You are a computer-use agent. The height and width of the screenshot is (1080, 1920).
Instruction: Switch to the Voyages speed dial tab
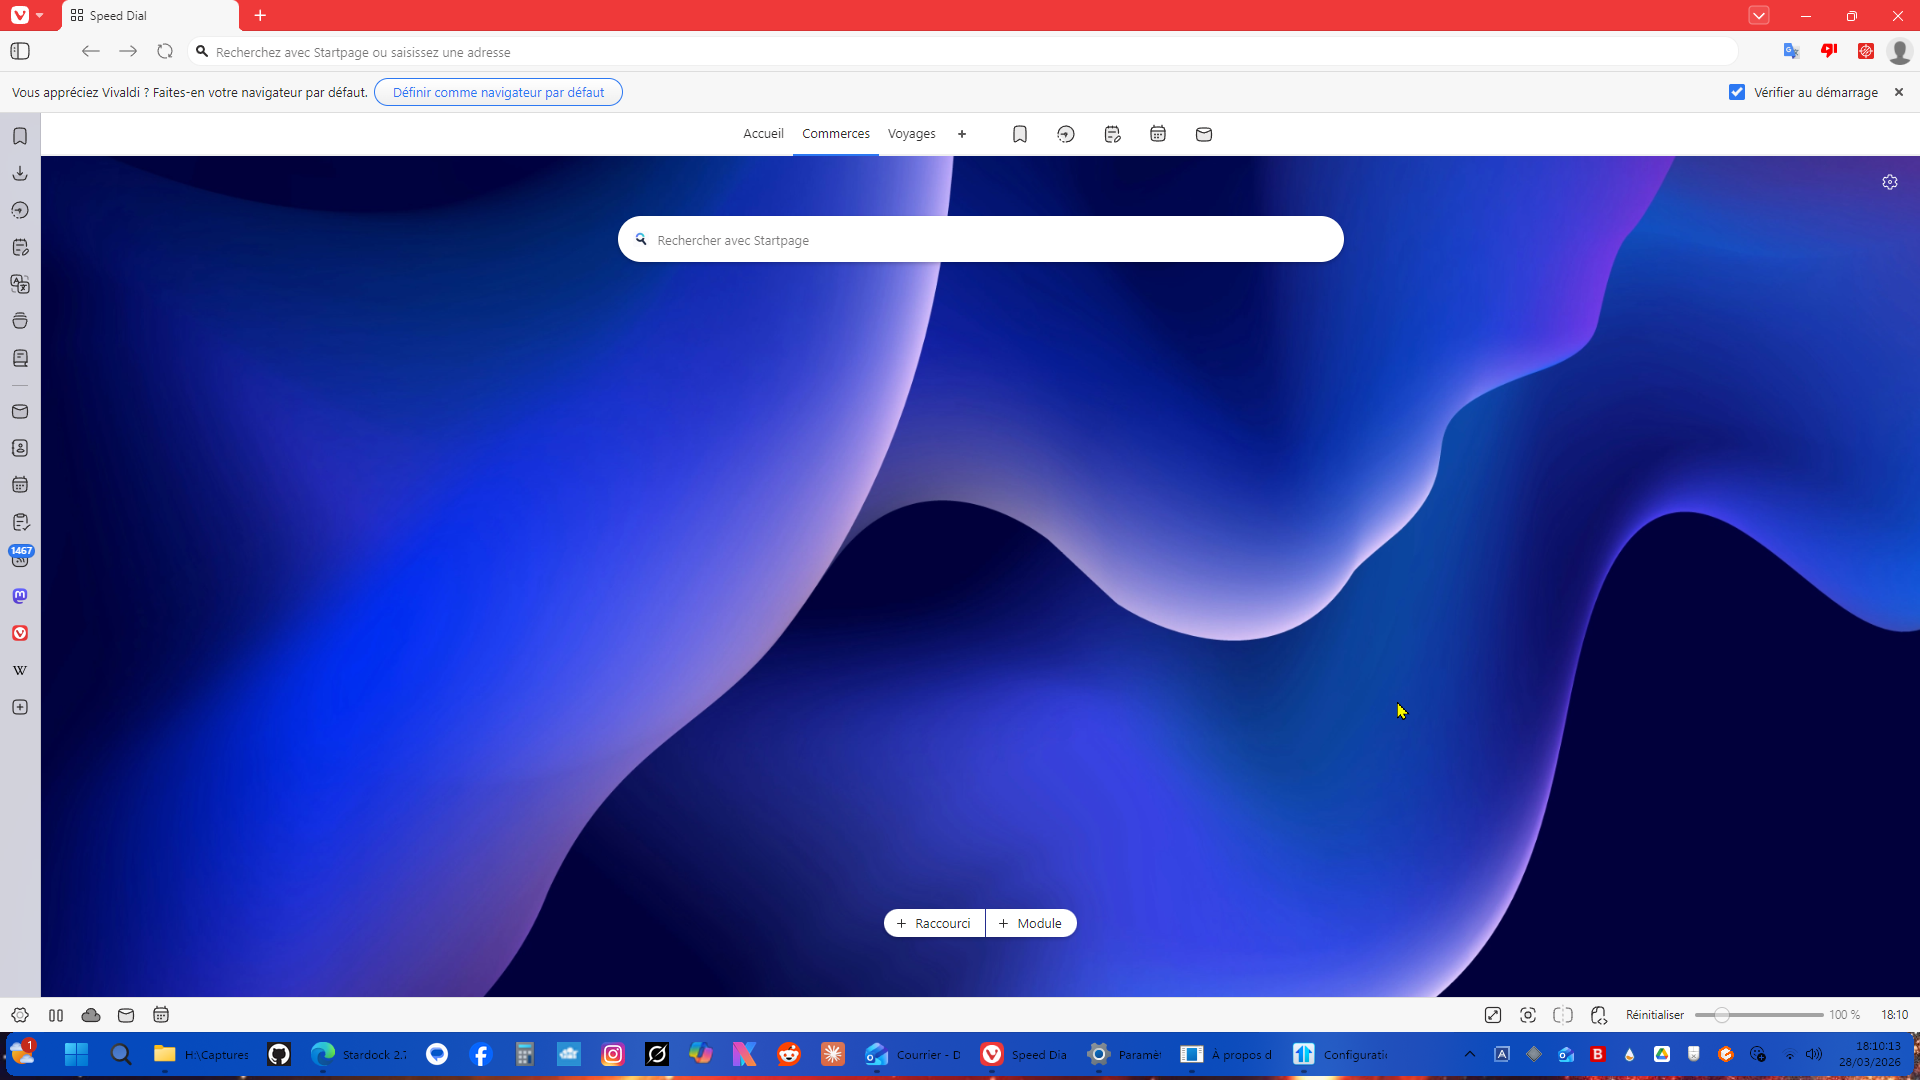pyautogui.click(x=911, y=134)
